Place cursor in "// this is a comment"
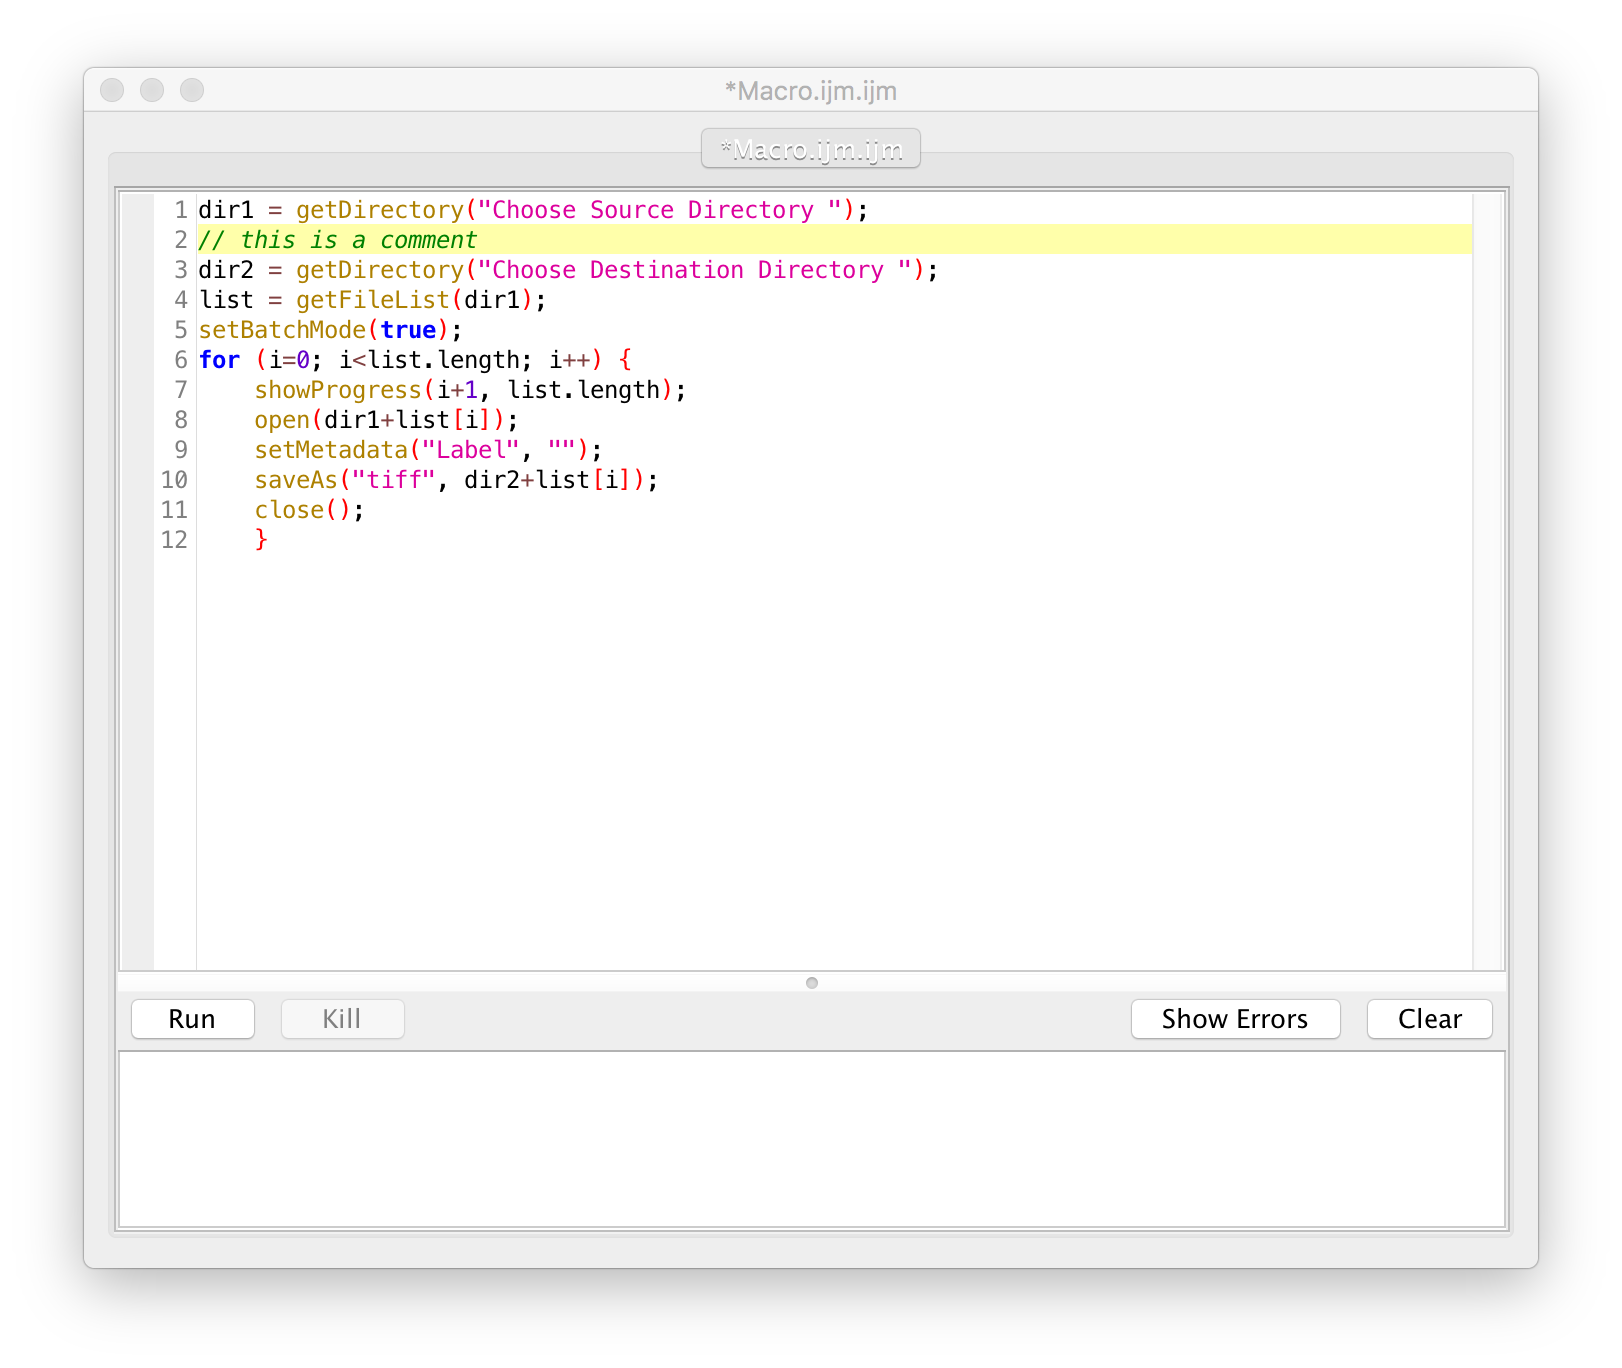This screenshot has width=1622, height=1368. (x=338, y=240)
